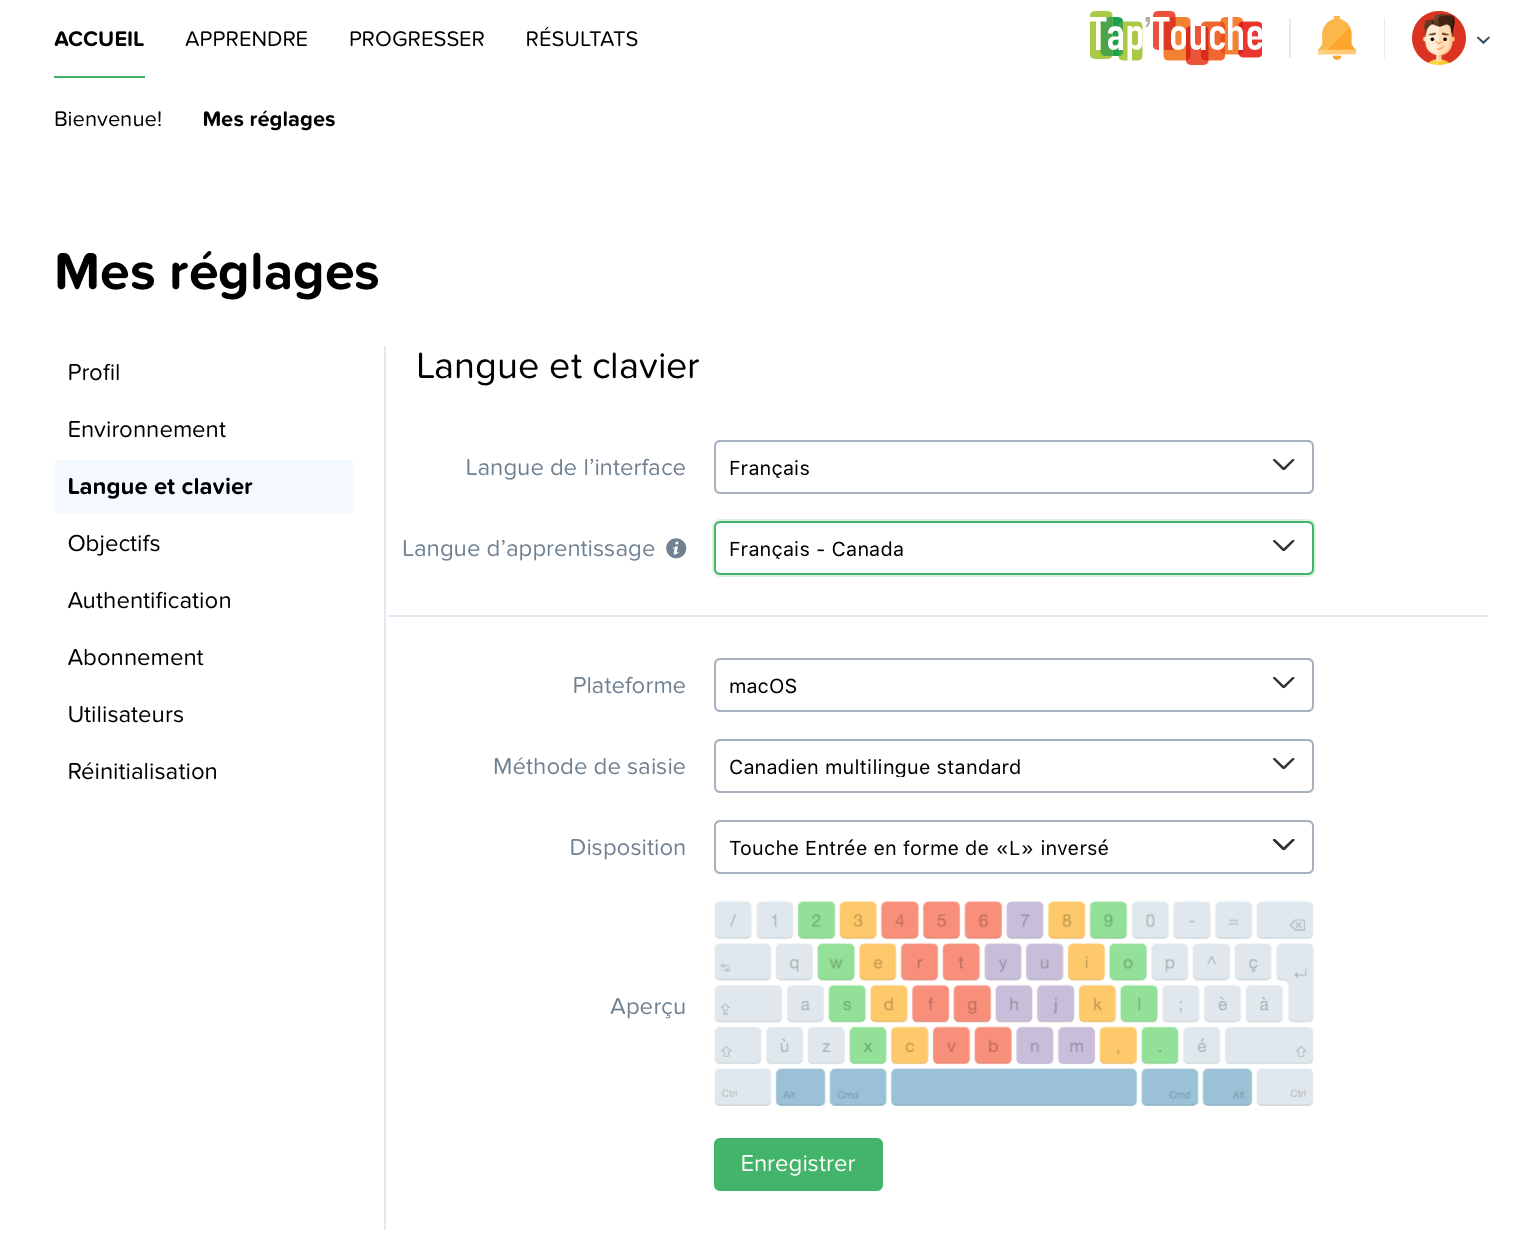Go back via the Bienvenue! breadcrumb
The height and width of the screenshot is (1248, 1540).
[108, 119]
